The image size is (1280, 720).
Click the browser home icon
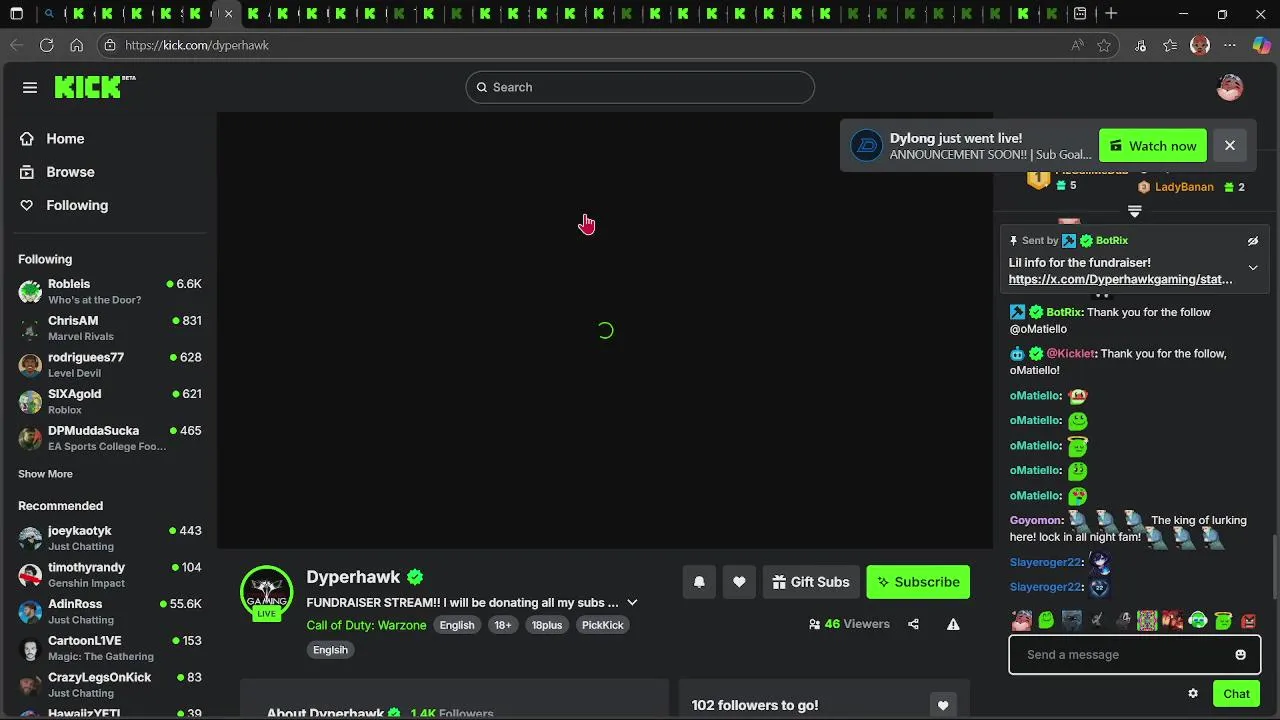76,45
